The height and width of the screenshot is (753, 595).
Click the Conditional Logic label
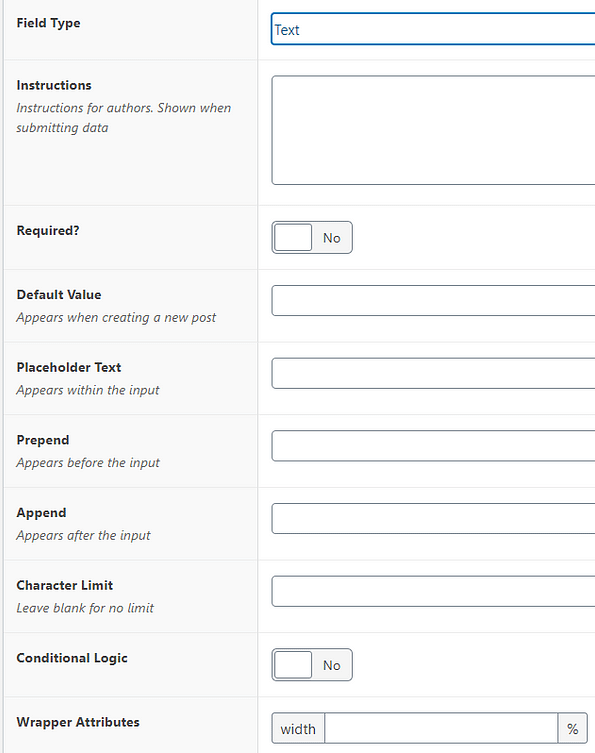72,658
